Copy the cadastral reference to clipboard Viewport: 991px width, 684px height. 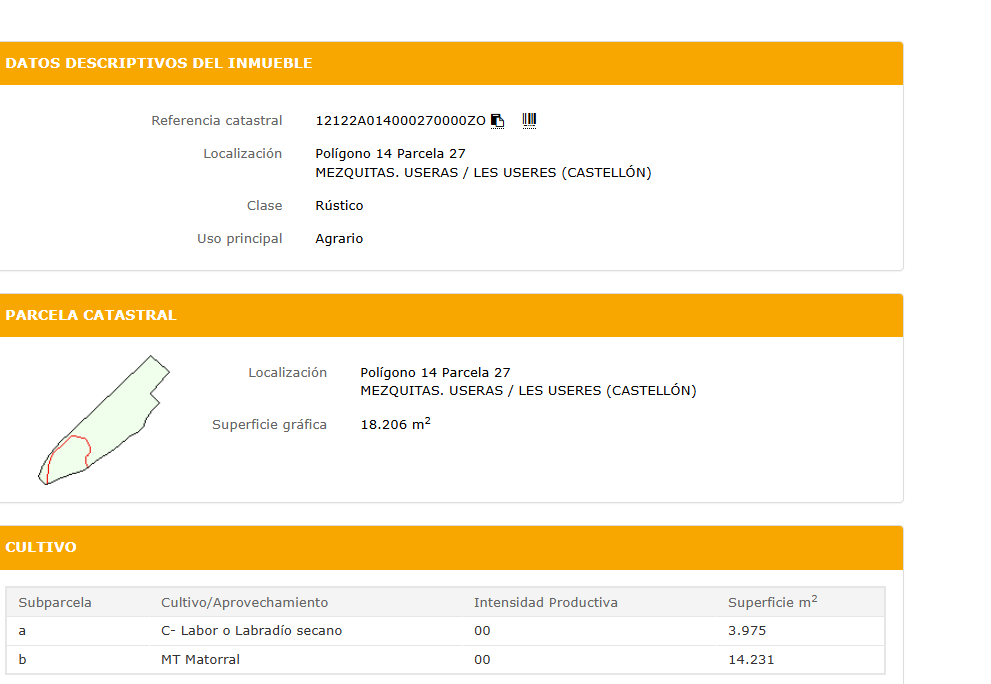click(498, 121)
